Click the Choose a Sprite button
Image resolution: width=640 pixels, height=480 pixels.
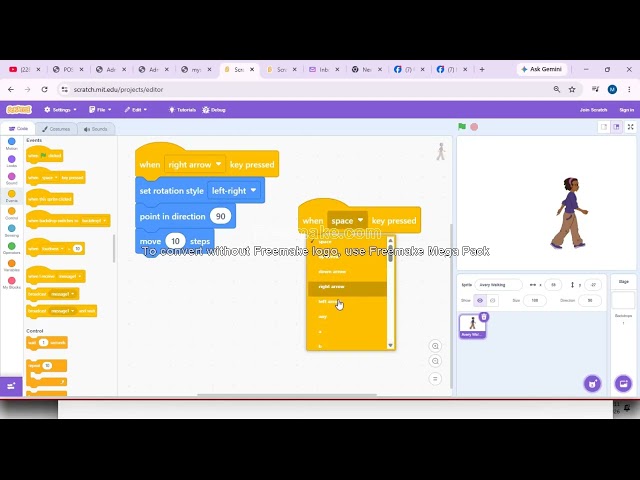click(592, 384)
